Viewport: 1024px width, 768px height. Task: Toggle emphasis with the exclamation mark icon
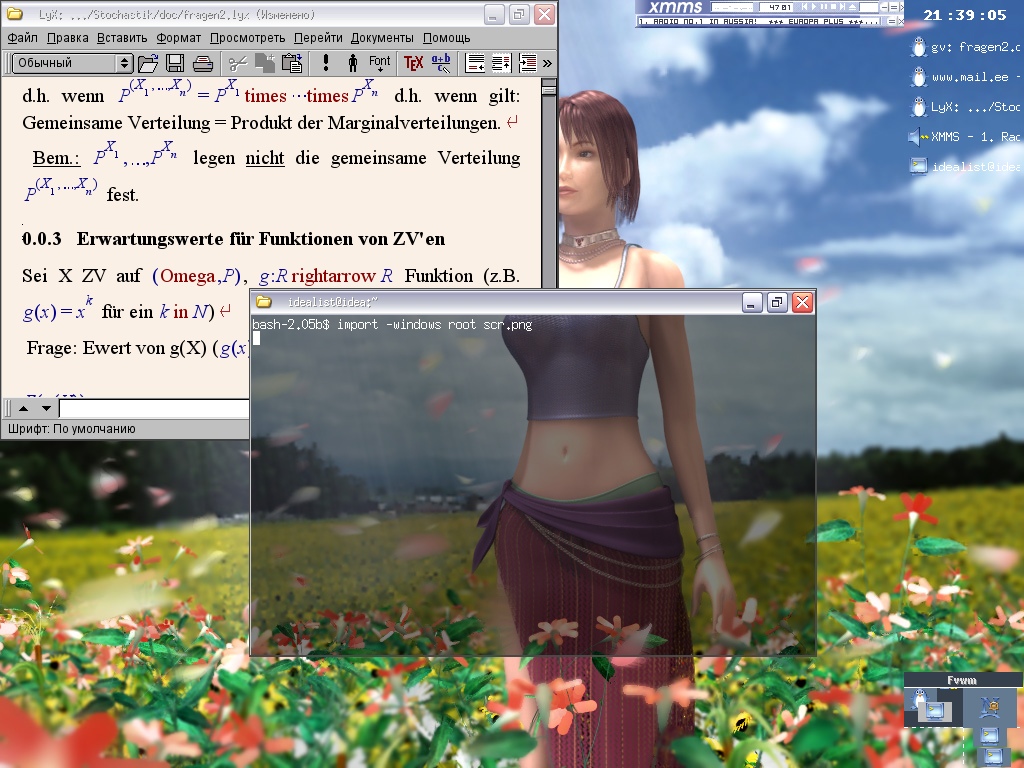coord(326,63)
